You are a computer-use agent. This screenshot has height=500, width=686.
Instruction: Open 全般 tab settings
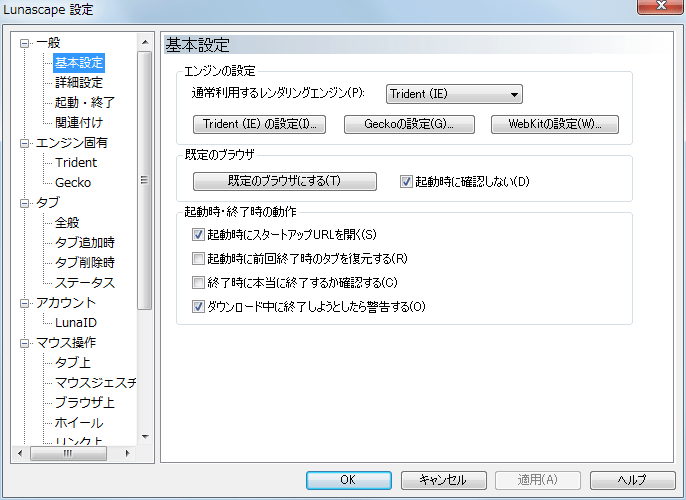point(67,223)
